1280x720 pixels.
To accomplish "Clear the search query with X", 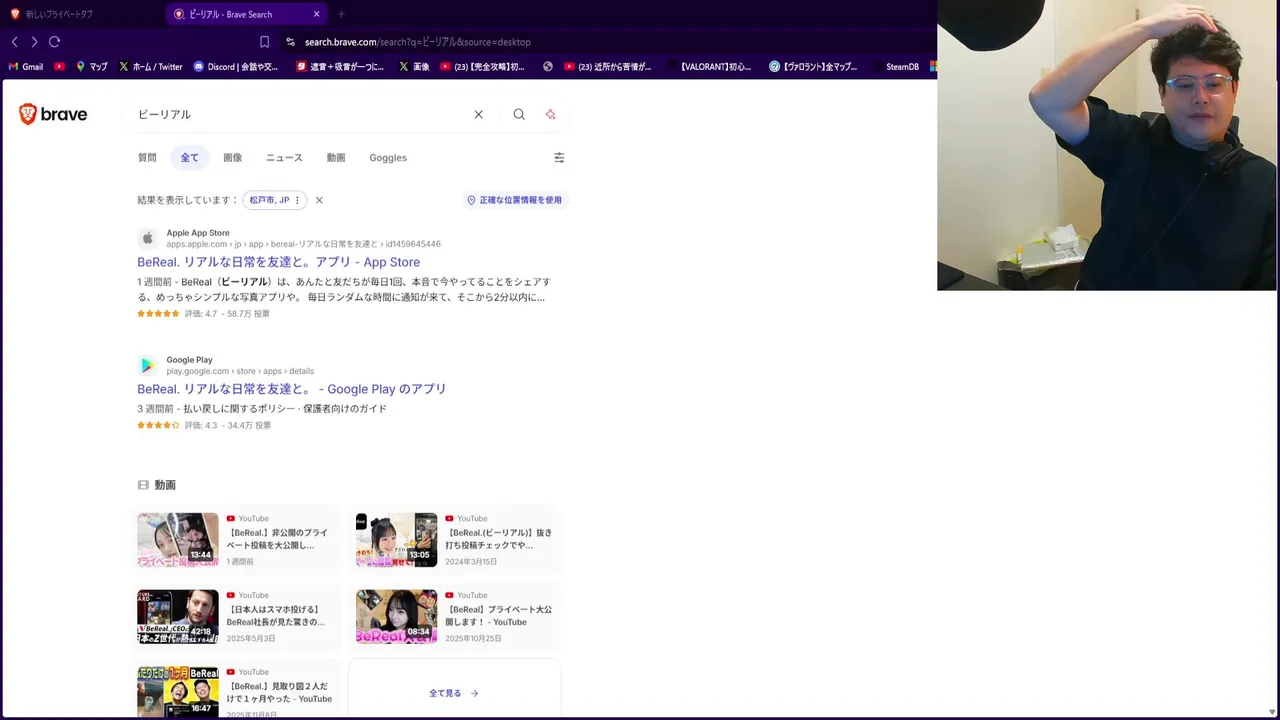I will pos(479,114).
